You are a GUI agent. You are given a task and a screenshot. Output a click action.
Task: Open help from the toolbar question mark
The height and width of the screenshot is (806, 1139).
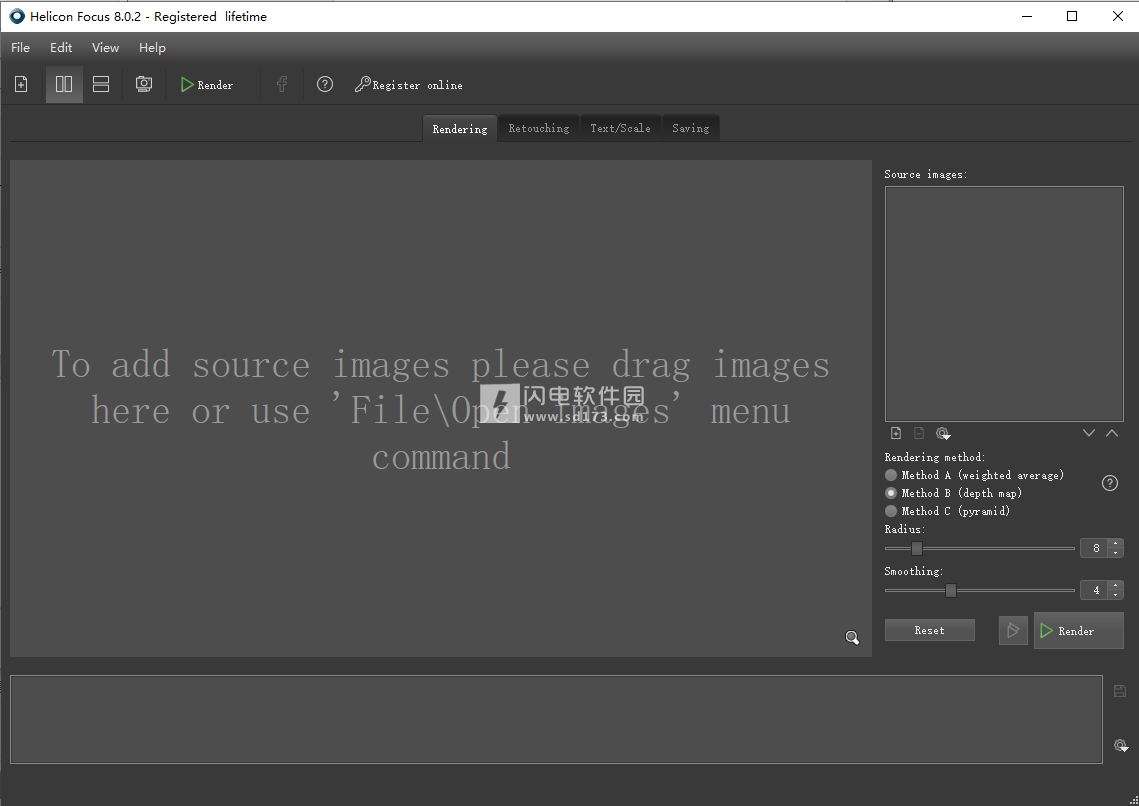[325, 84]
